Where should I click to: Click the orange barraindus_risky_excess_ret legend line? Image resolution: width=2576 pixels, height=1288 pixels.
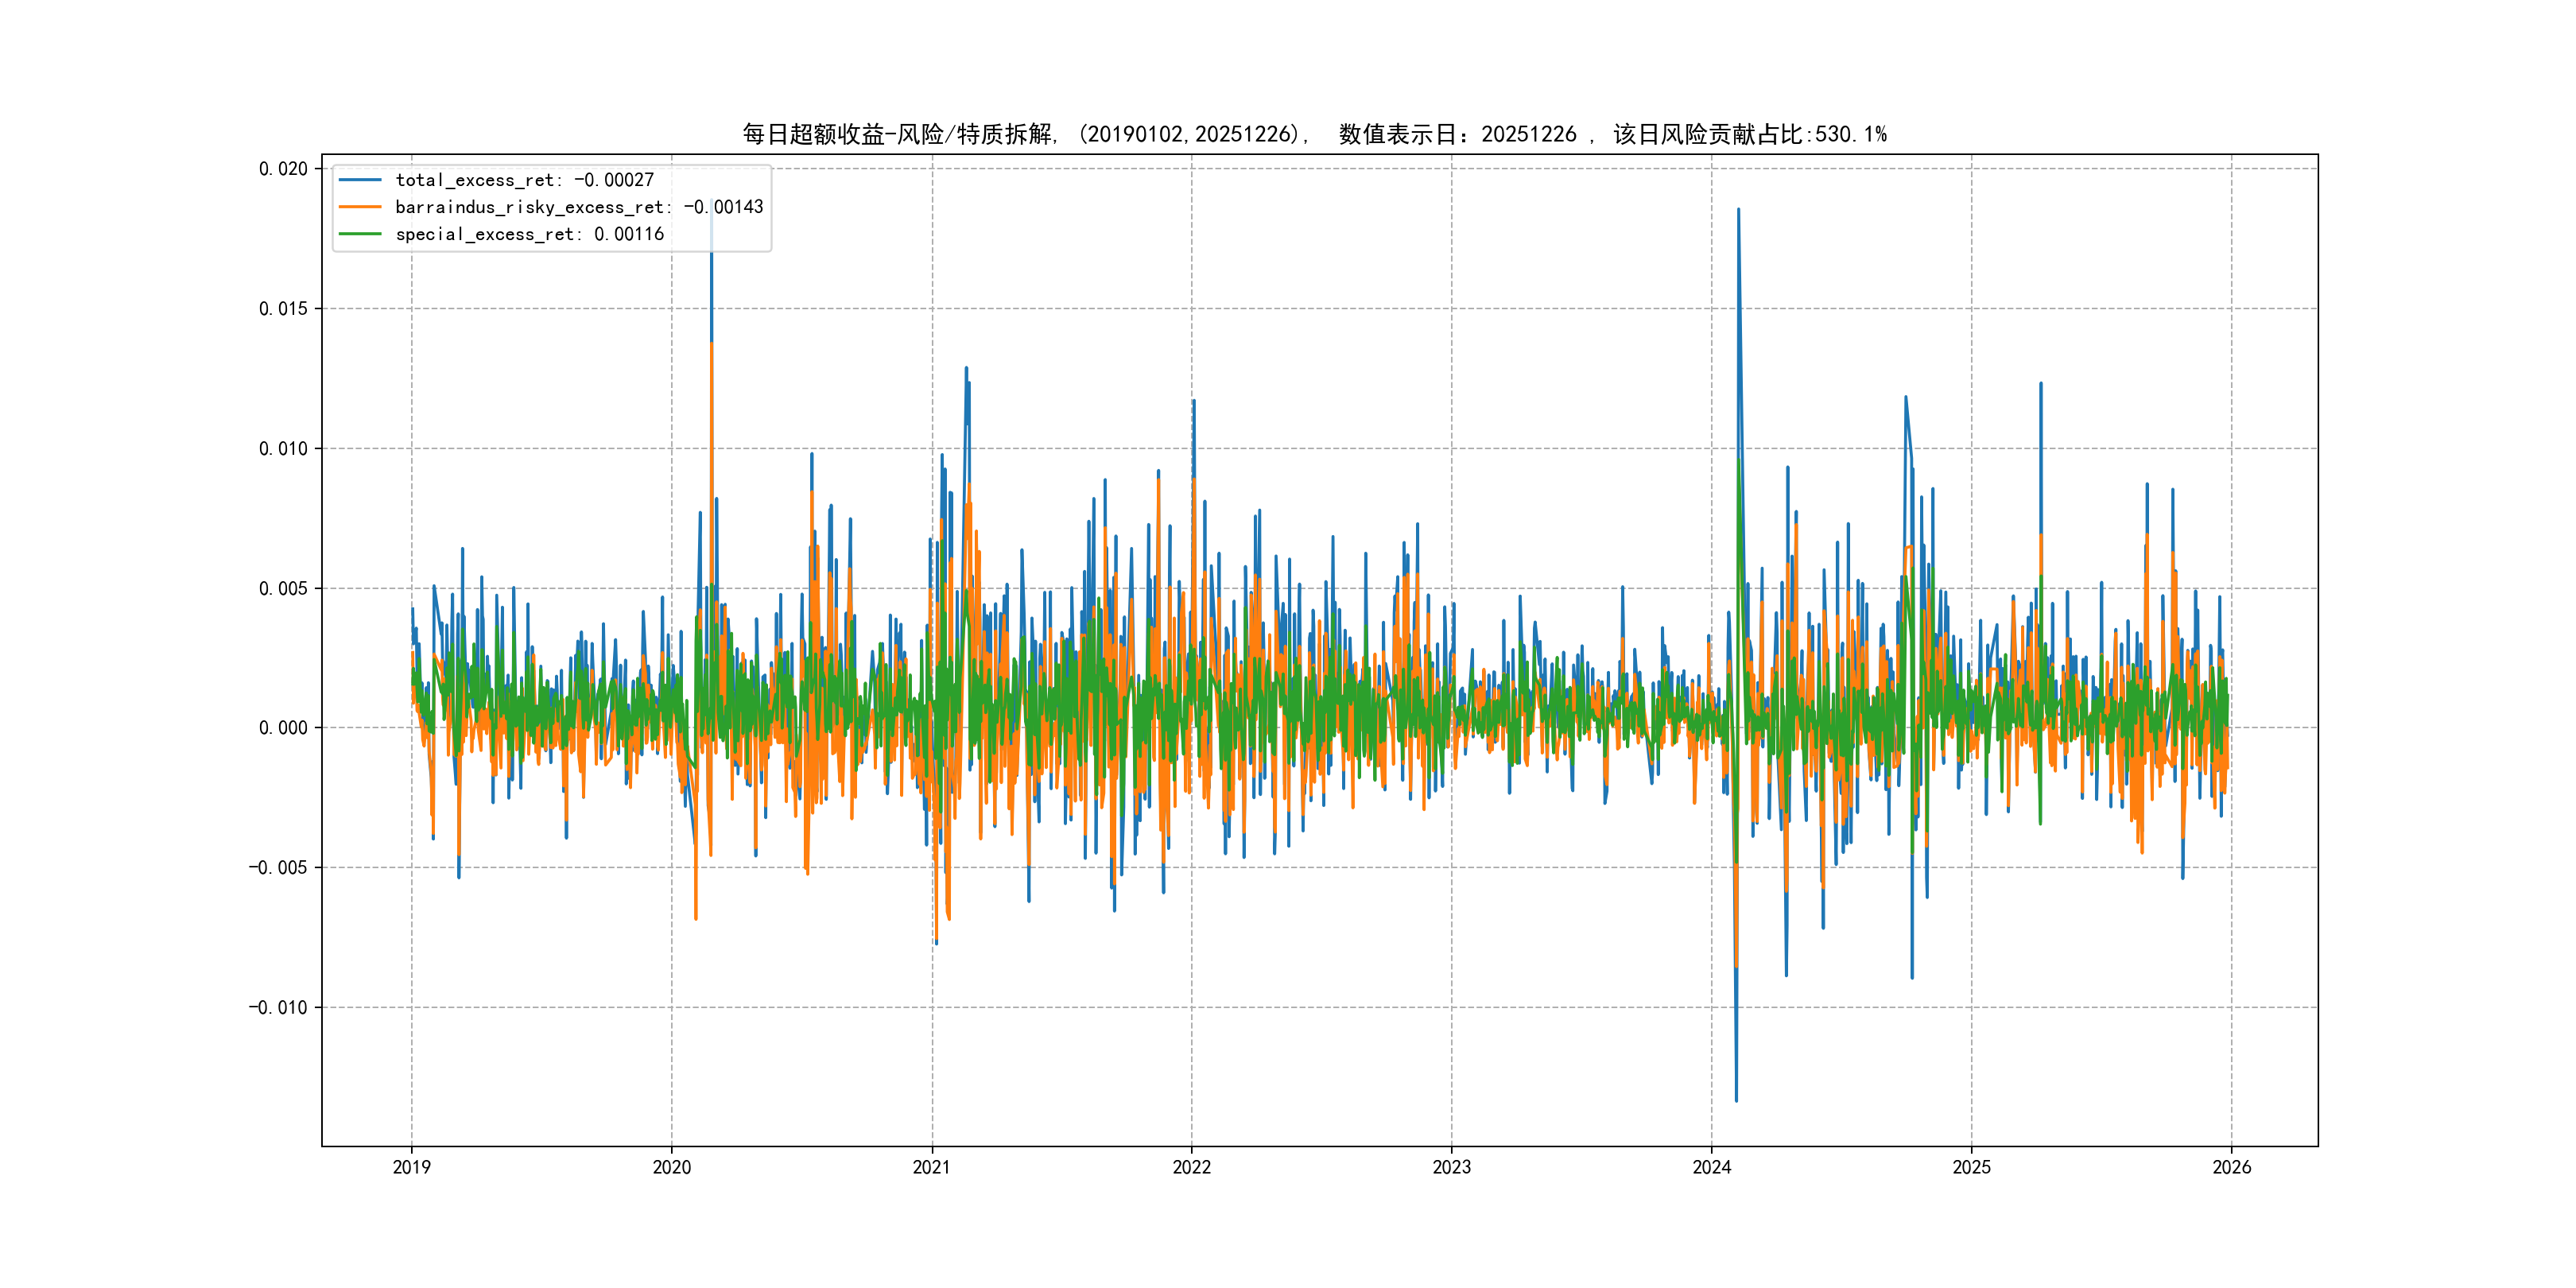tap(360, 207)
